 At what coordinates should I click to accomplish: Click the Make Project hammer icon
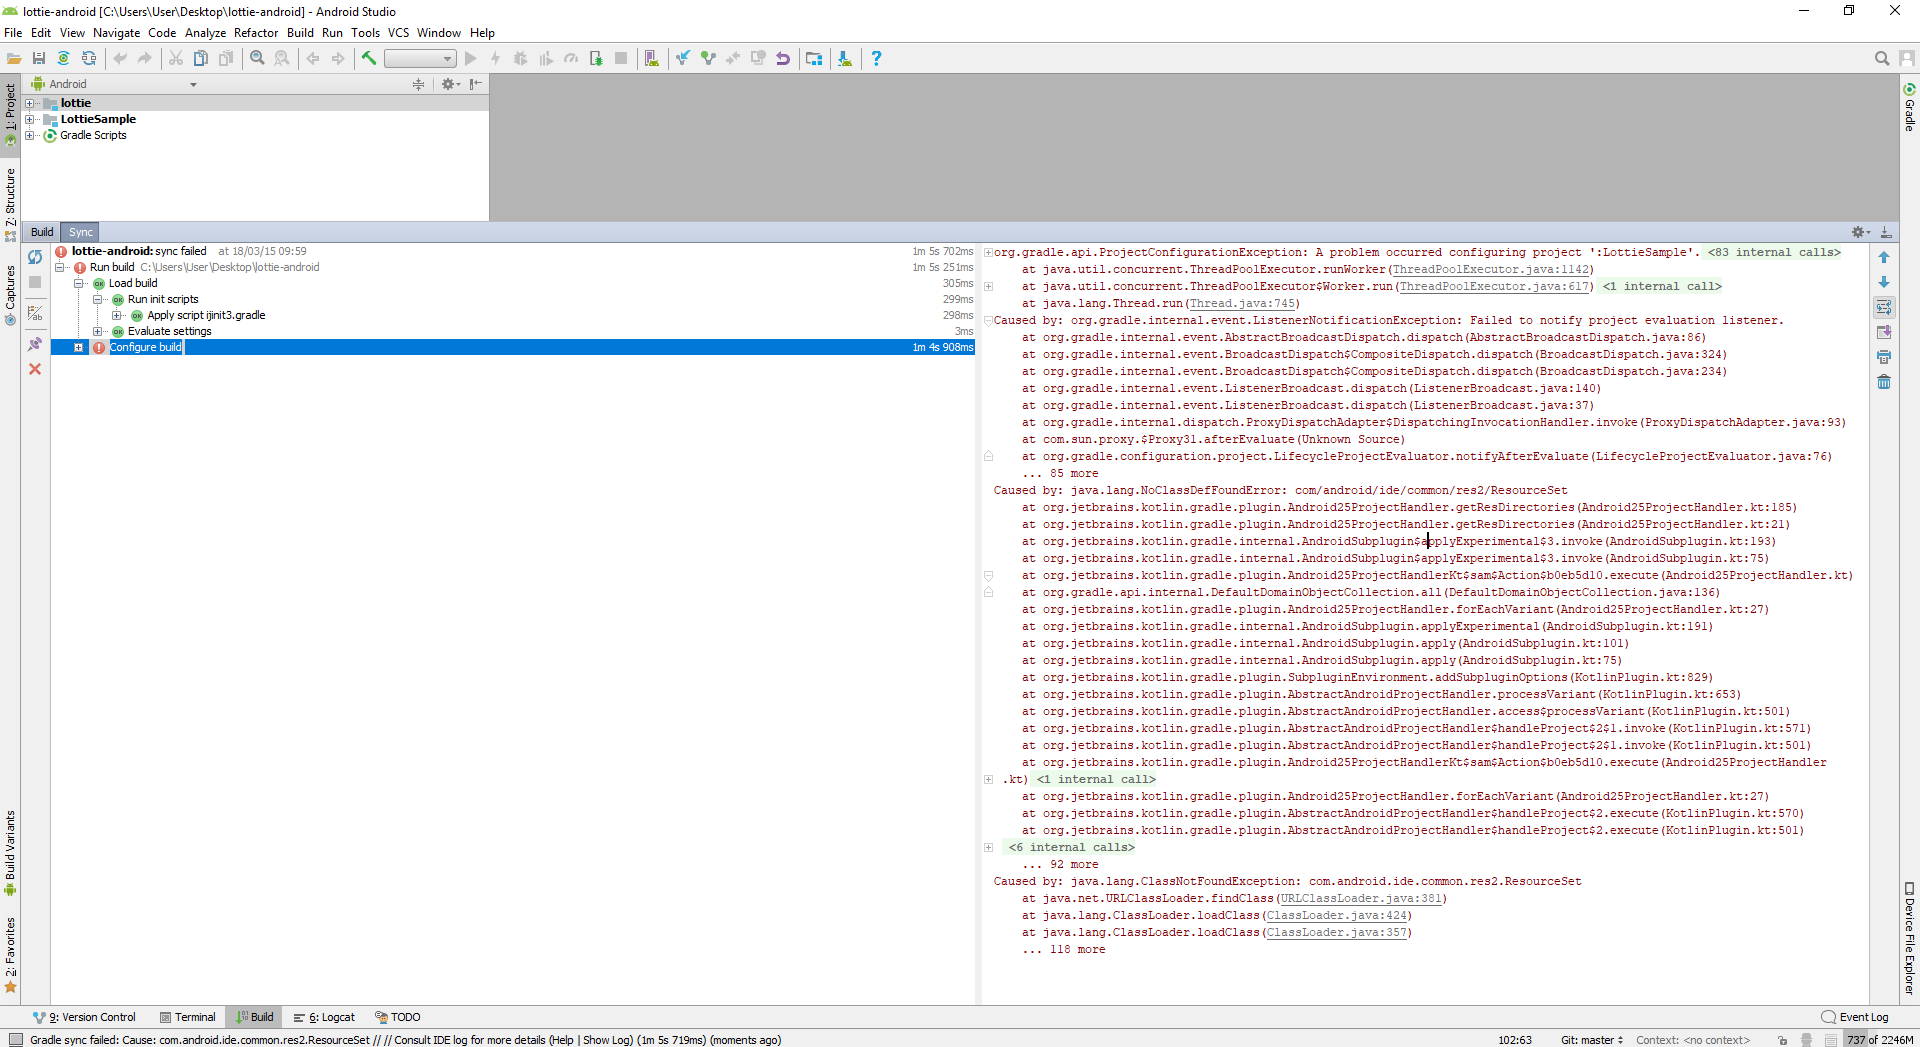pyautogui.click(x=369, y=59)
